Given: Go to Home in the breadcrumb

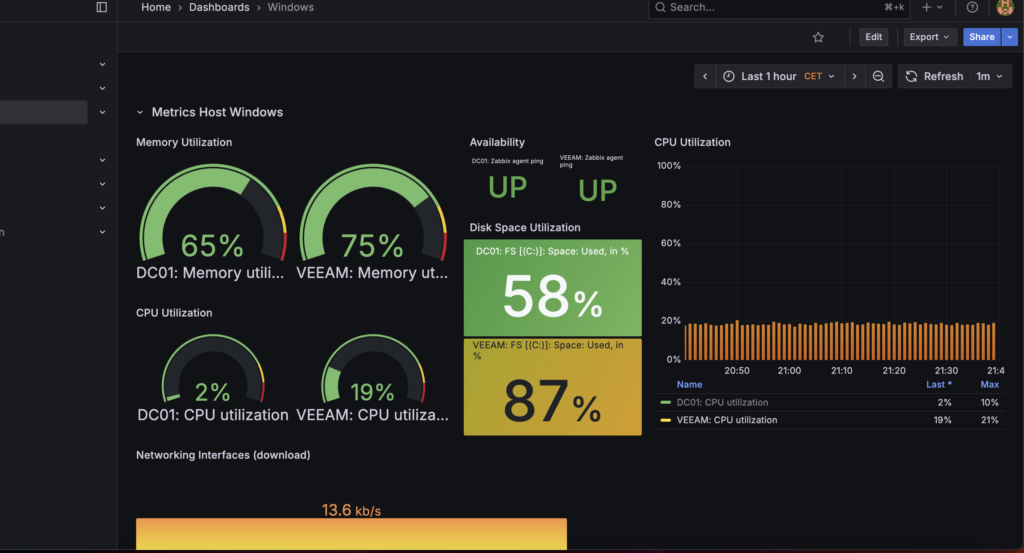Looking at the screenshot, I should pyautogui.click(x=156, y=7).
